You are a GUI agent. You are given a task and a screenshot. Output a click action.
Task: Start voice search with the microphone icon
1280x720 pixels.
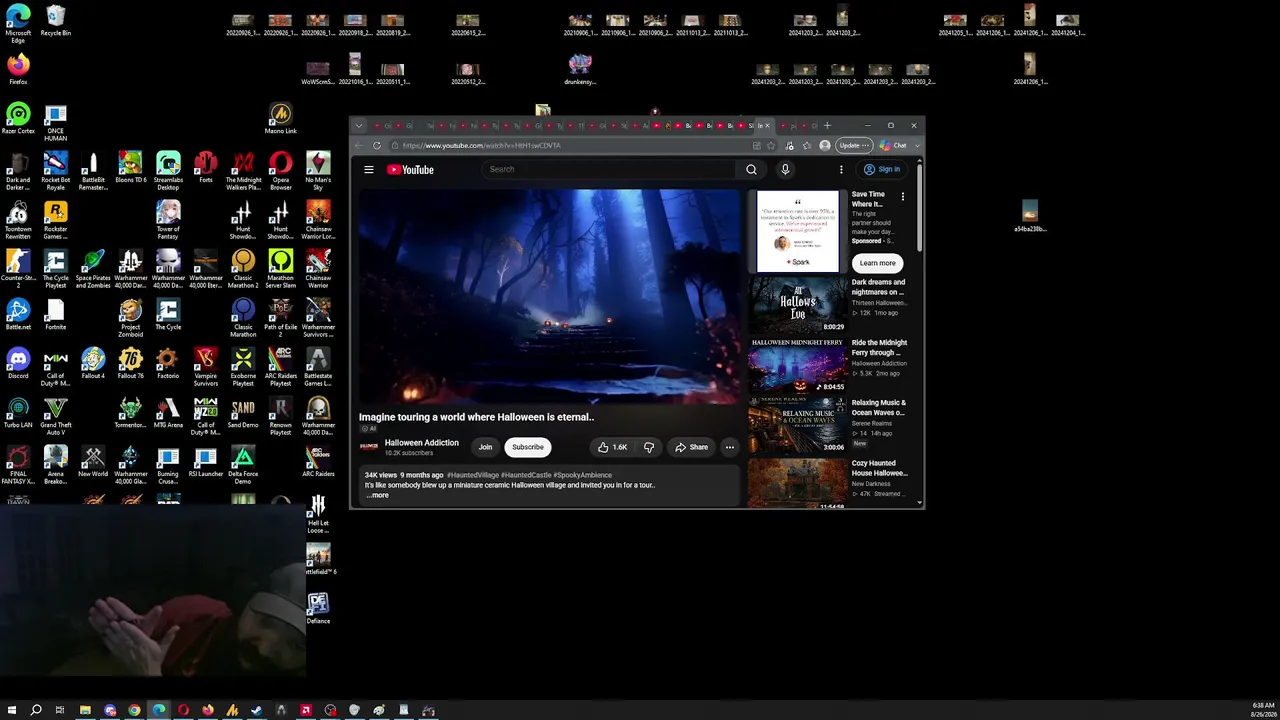coord(785,170)
